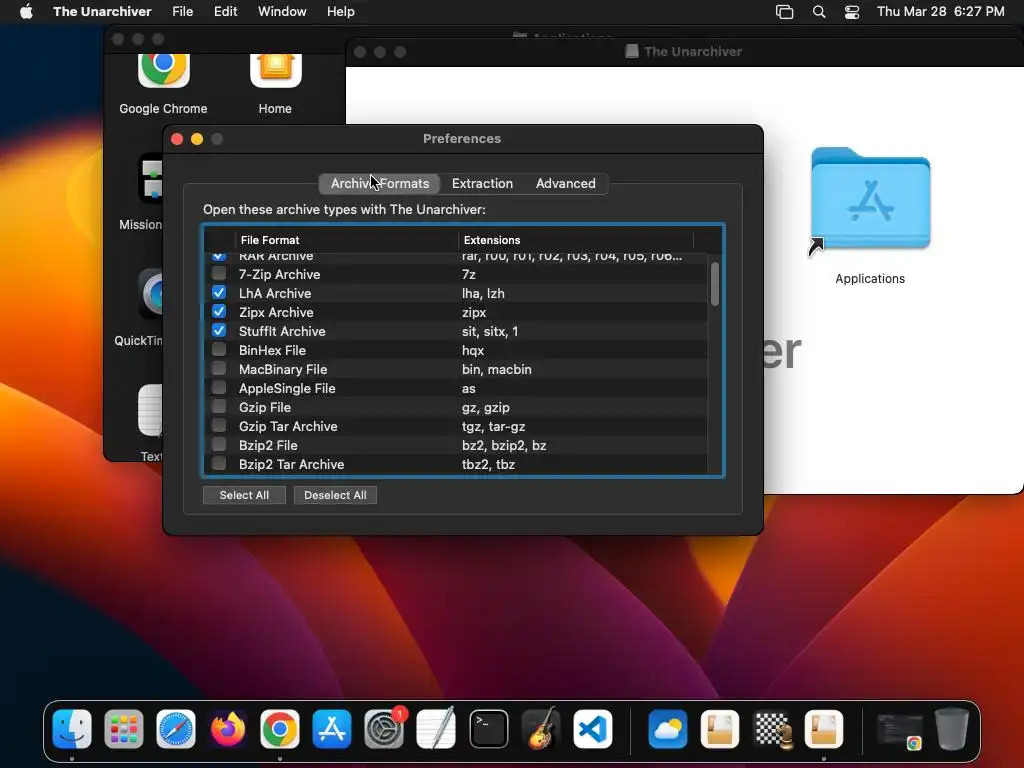Screen dimensions: 1024x768
Task: Click the File Format column header
Action: [346, 240]
